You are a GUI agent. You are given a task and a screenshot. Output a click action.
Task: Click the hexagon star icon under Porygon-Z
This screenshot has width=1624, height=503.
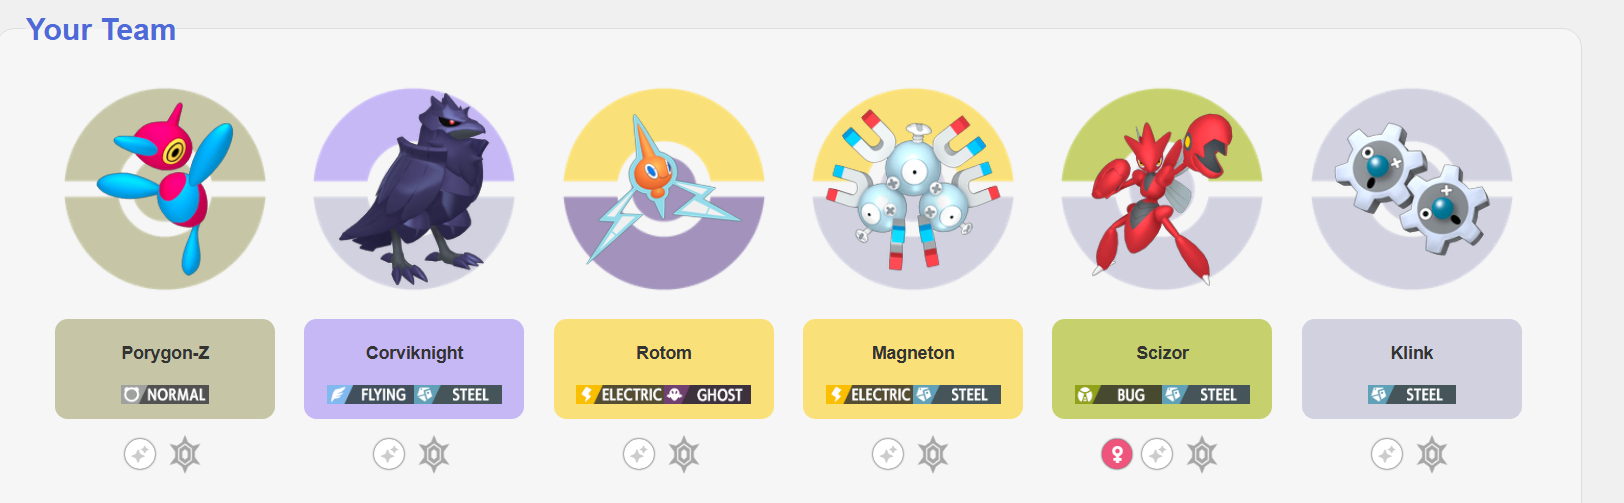pos(185,455)
